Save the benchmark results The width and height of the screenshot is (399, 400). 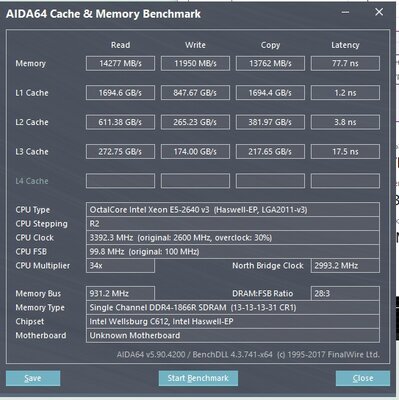pyautogui.click(x=33, y=378)
